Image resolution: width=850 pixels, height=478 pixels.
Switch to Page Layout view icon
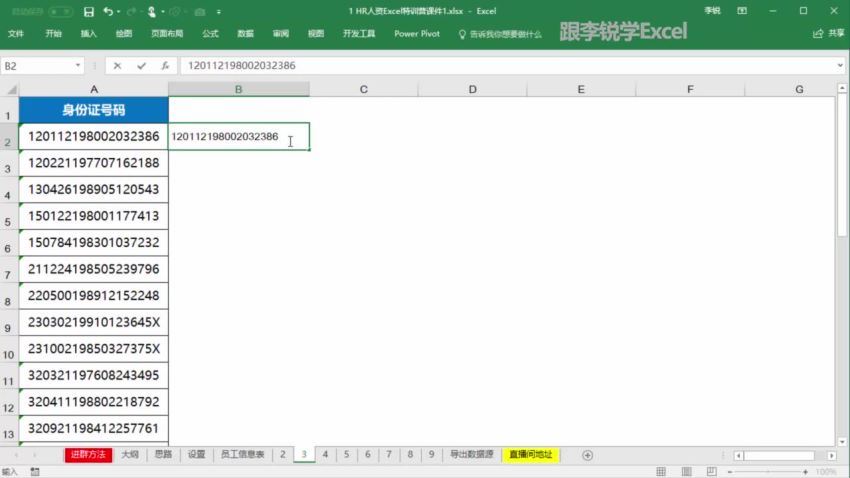point(686,472)
